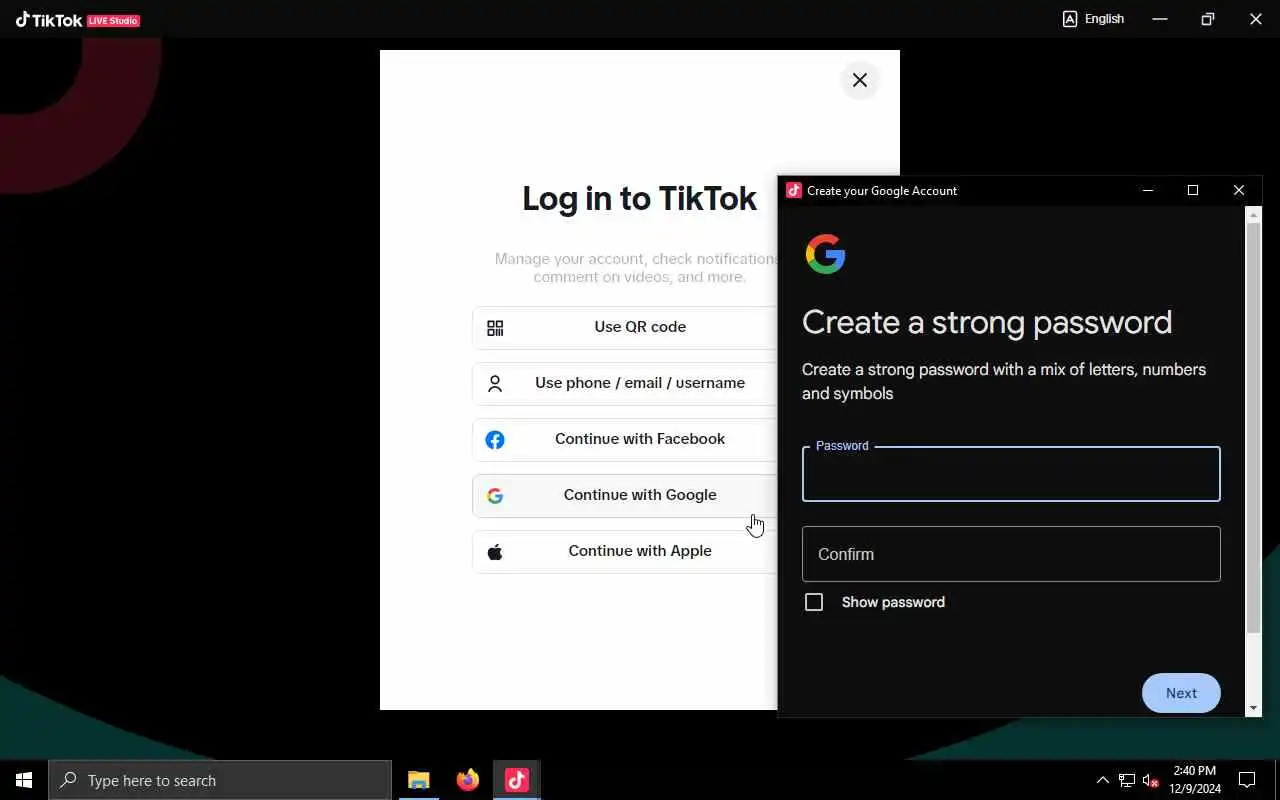This screenshot has height=800, width=1280.
Task: Click the muted volume tray icon
Action: click(1150, 780)
